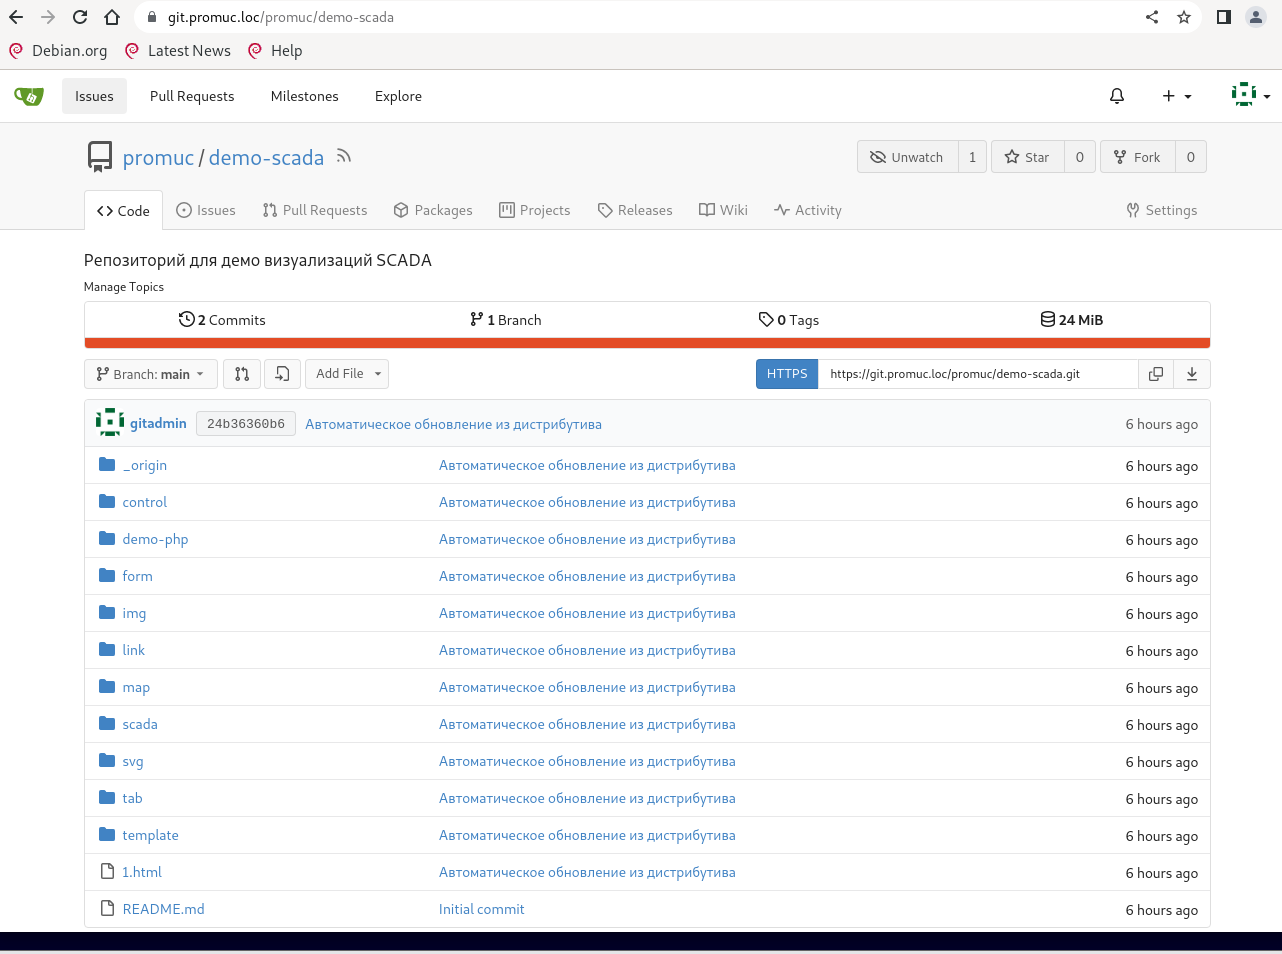Screen dimensions: 1282x954
Task: Copy the repository clone URL
Action: click(1156, 374)
